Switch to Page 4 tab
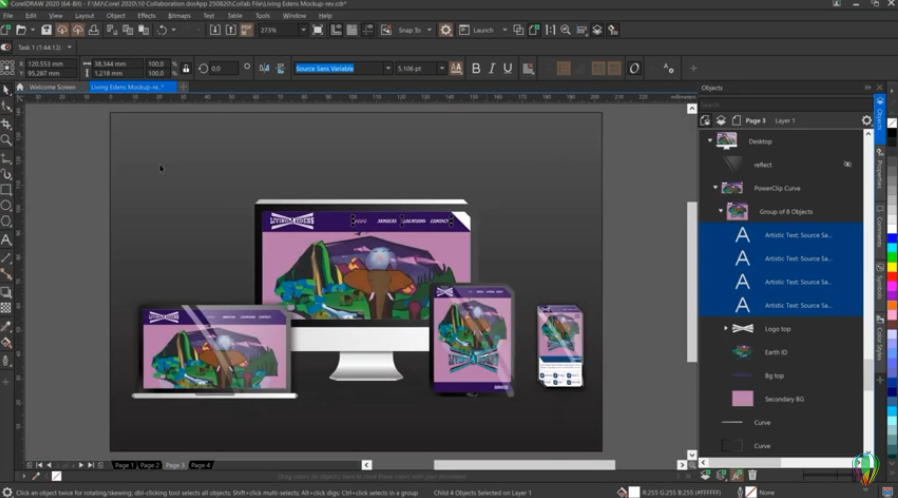Viewport: 898px width, 498px height. [200, 465]
